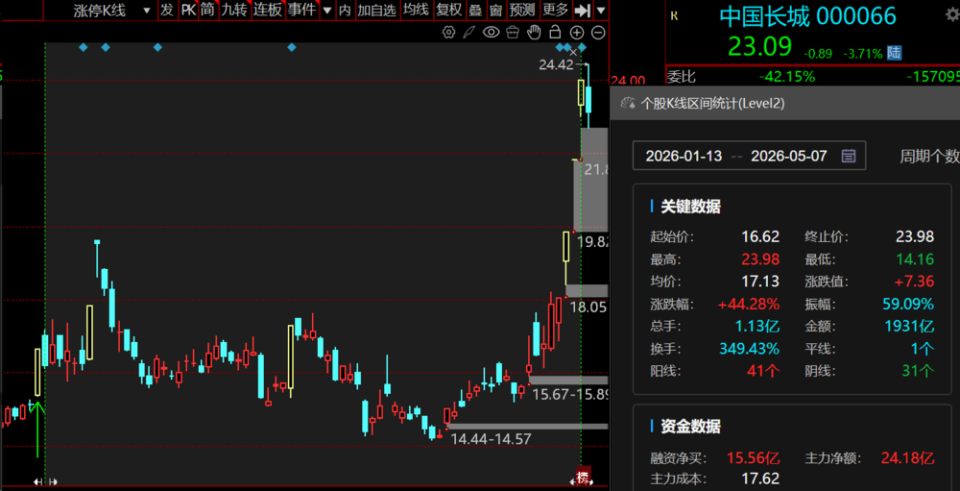This screenshot has width=960, height=491.
Task: Open the 复权 adjustment option
Action: 449,10
